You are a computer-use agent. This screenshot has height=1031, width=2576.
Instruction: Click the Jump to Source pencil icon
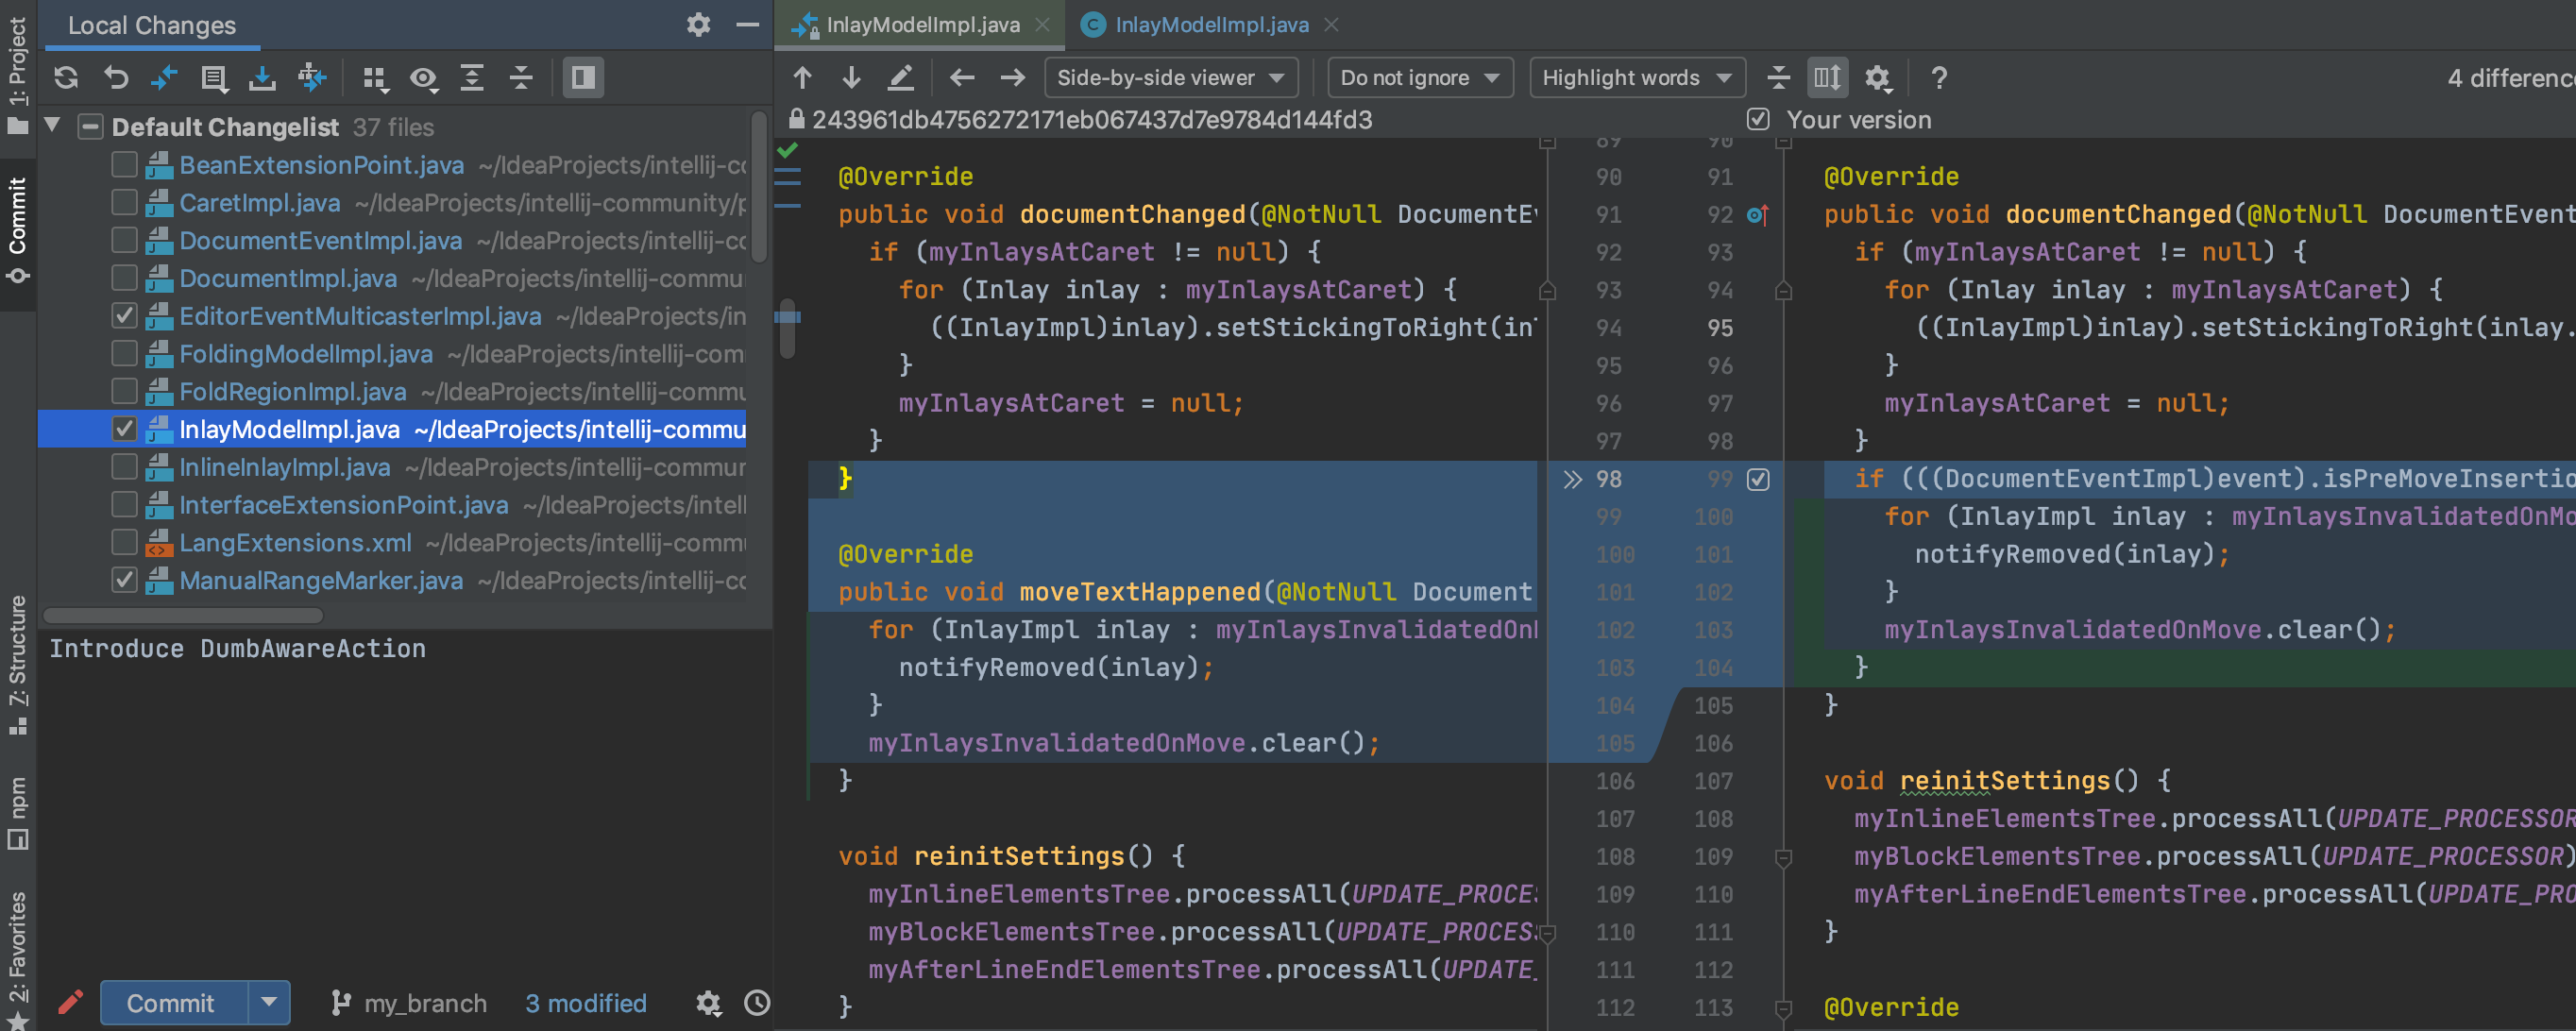pyautogui.click(x=901, y=78)
